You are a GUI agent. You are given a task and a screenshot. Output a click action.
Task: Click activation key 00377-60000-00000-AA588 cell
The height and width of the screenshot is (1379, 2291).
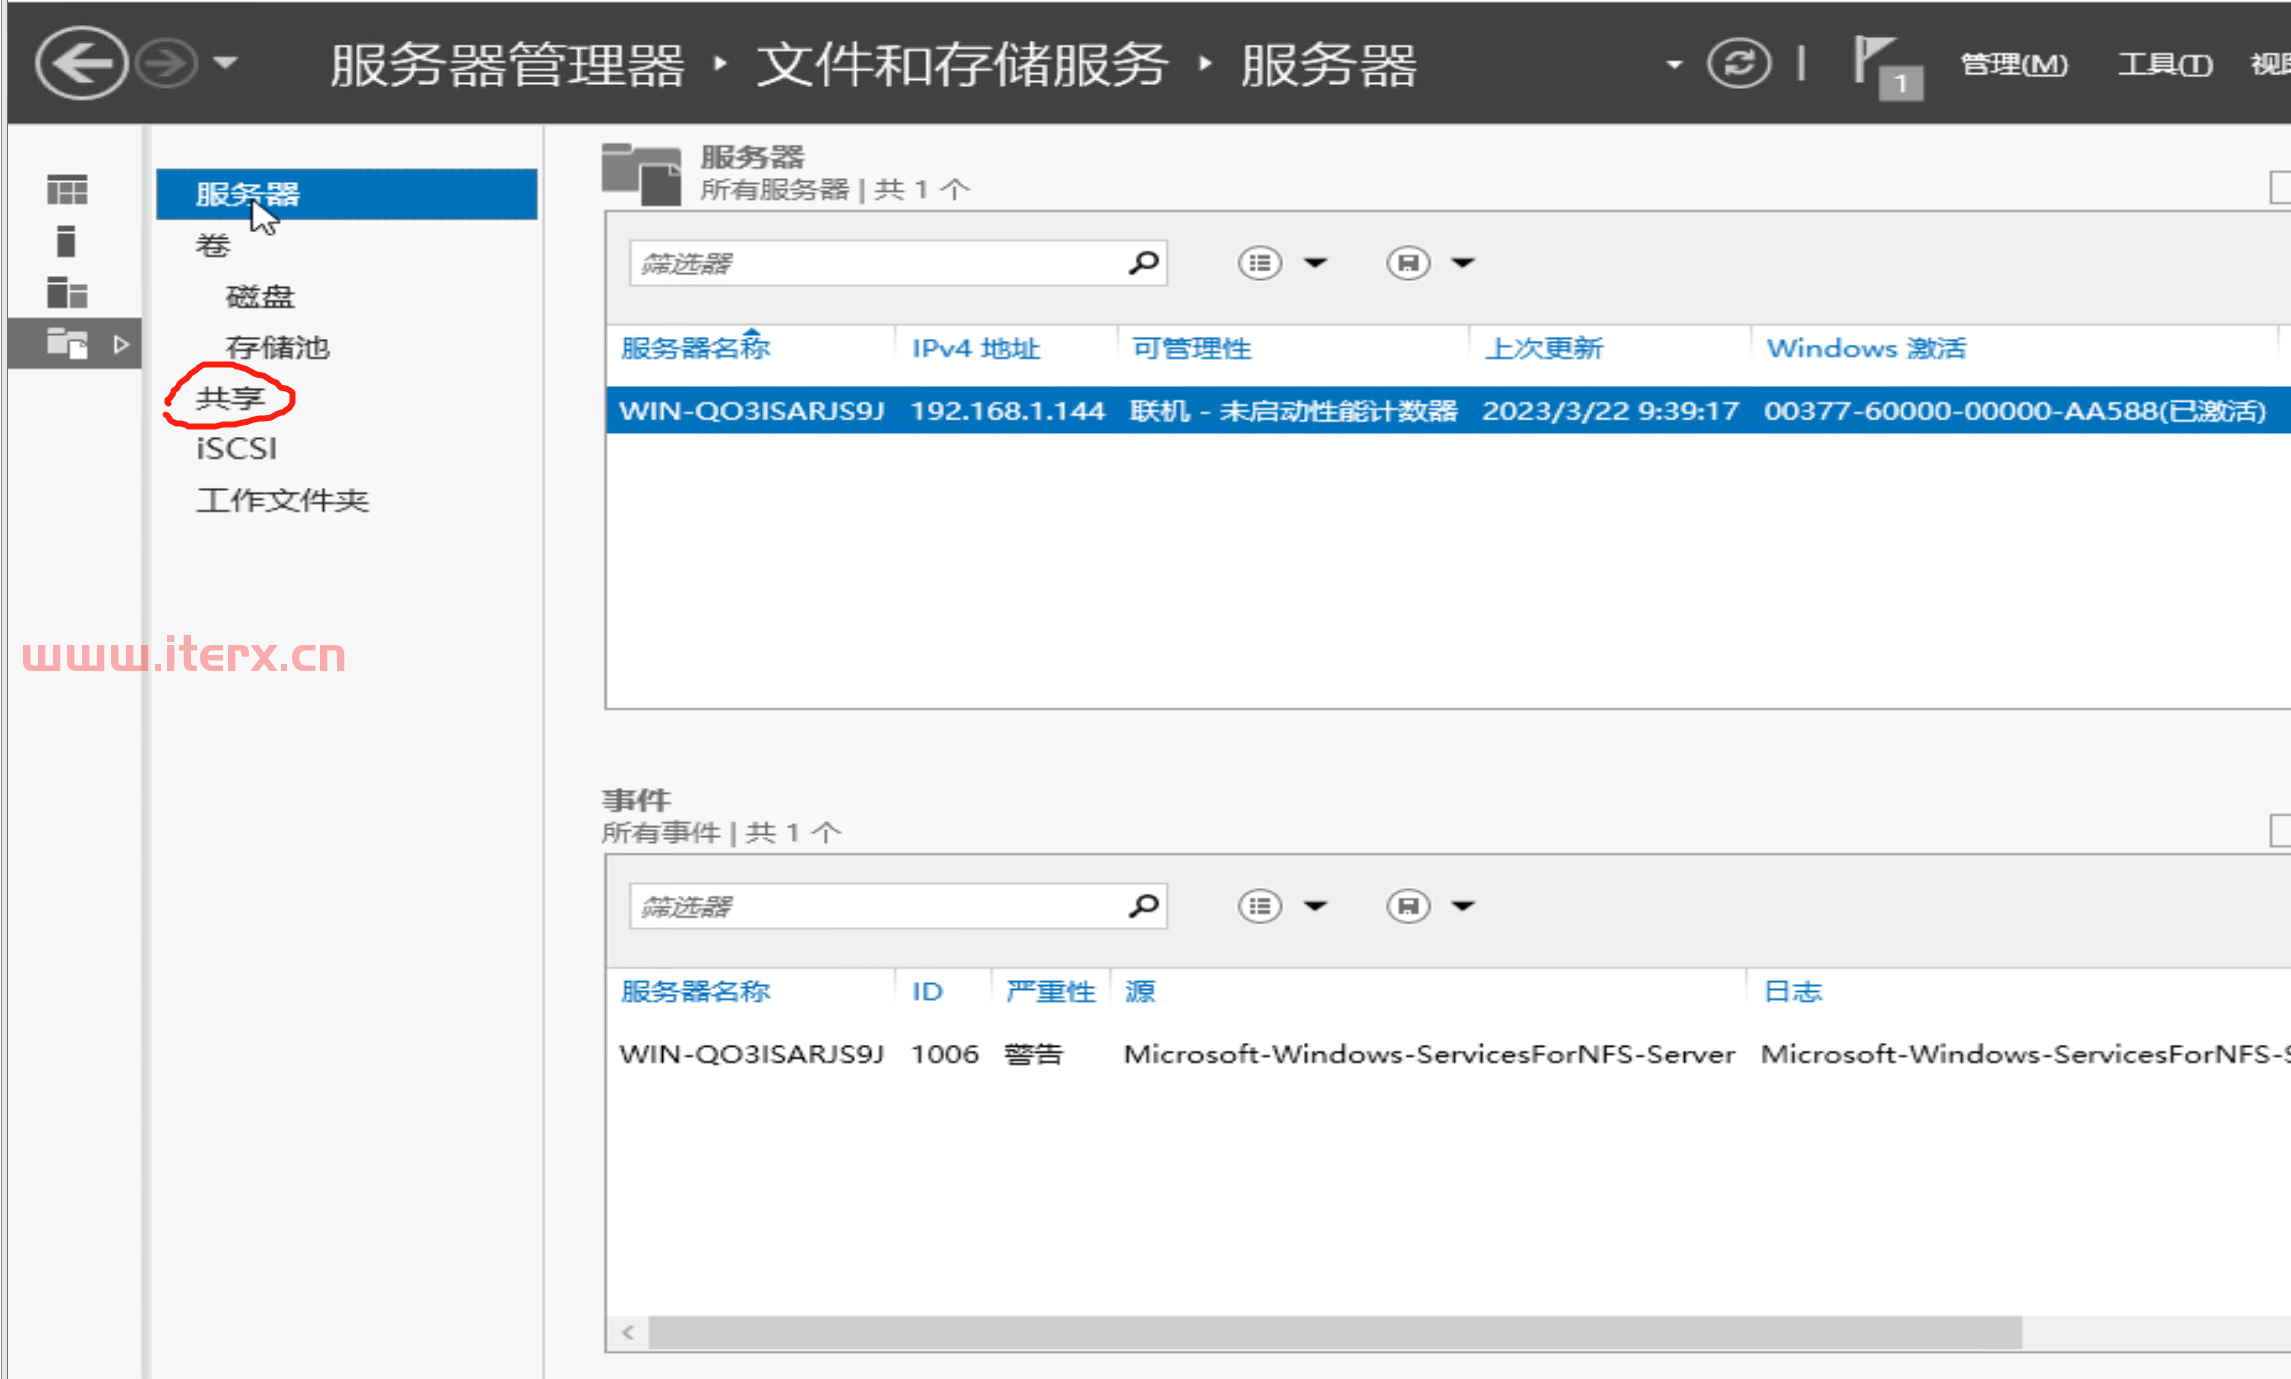click(x=2014, y=411)
